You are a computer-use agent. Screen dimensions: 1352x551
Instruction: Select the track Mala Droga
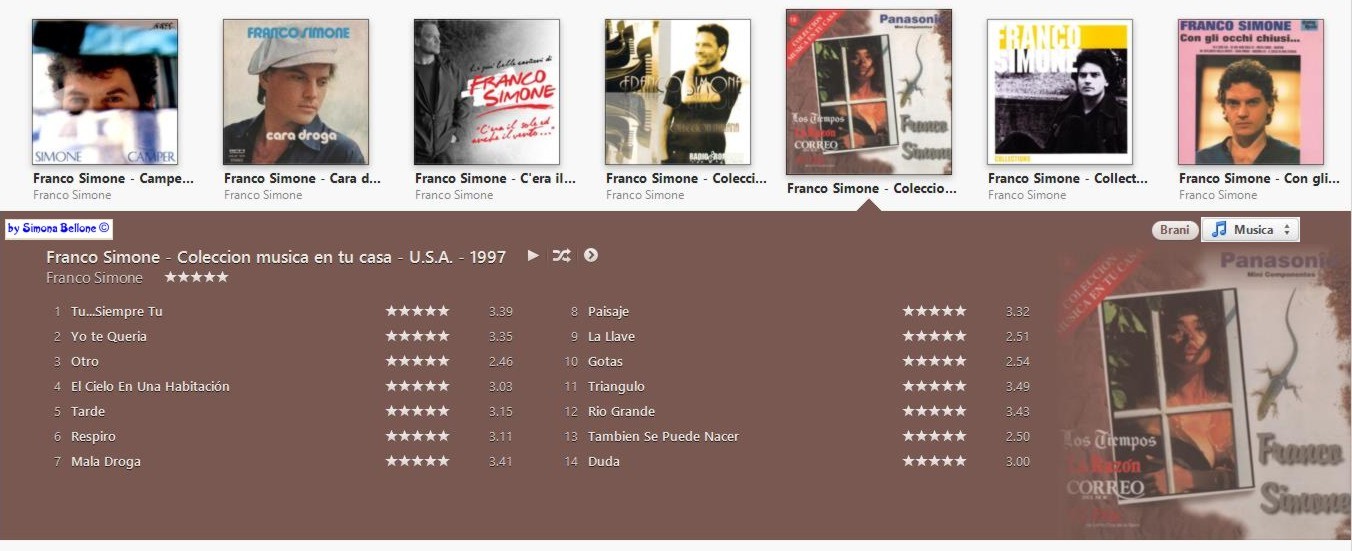[106, 461]
